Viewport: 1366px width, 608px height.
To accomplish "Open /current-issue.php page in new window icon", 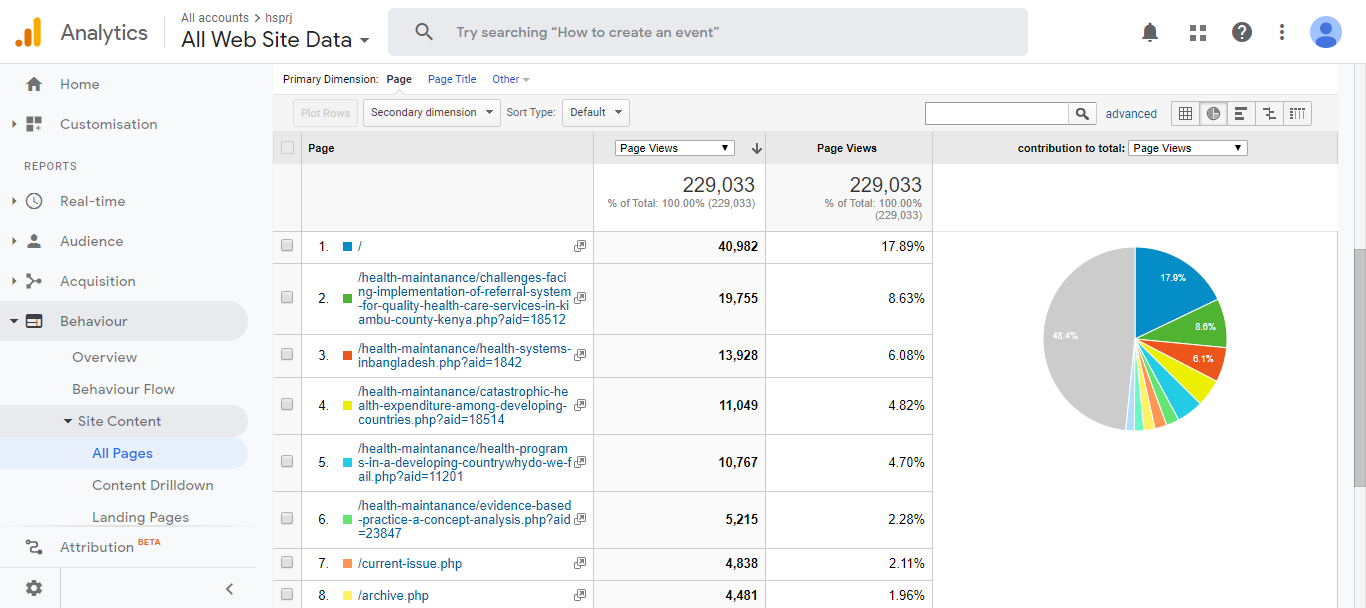I will pyautogui.click(x=580, y=563).
